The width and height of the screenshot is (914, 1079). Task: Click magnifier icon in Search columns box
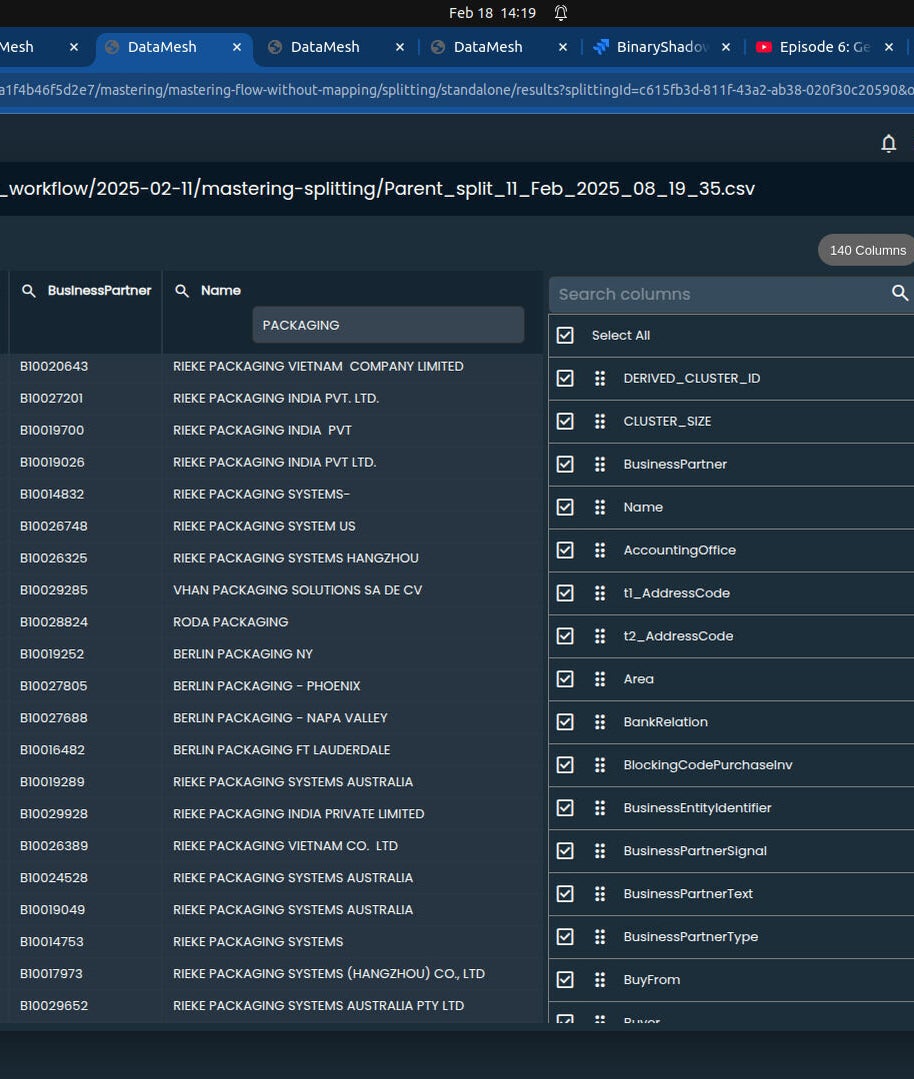coord(900,293)
